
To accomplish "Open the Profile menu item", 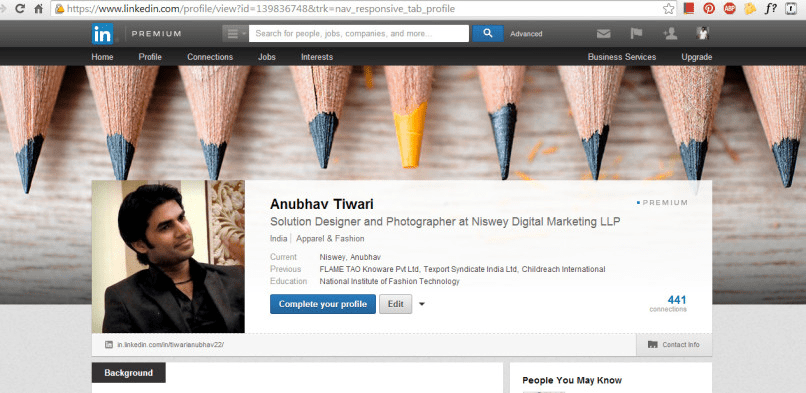I will tap(150, 57).
